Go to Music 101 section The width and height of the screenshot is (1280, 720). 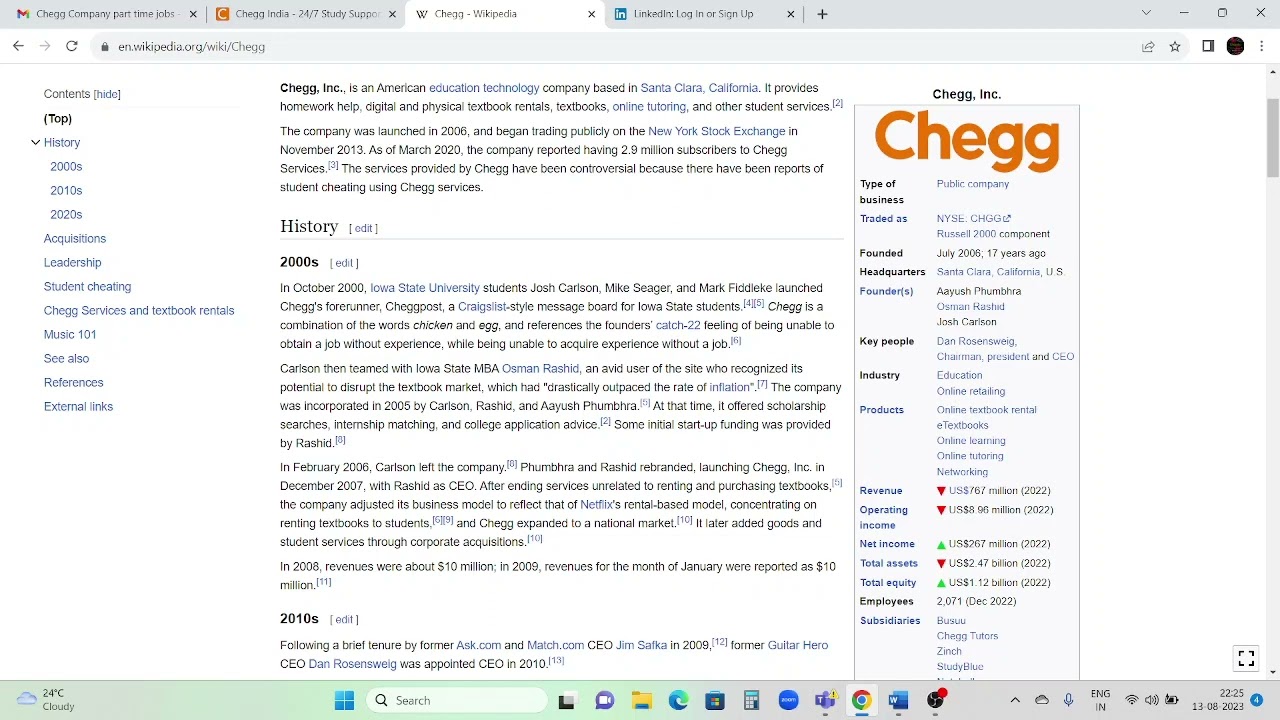click(x=70, y=334)
